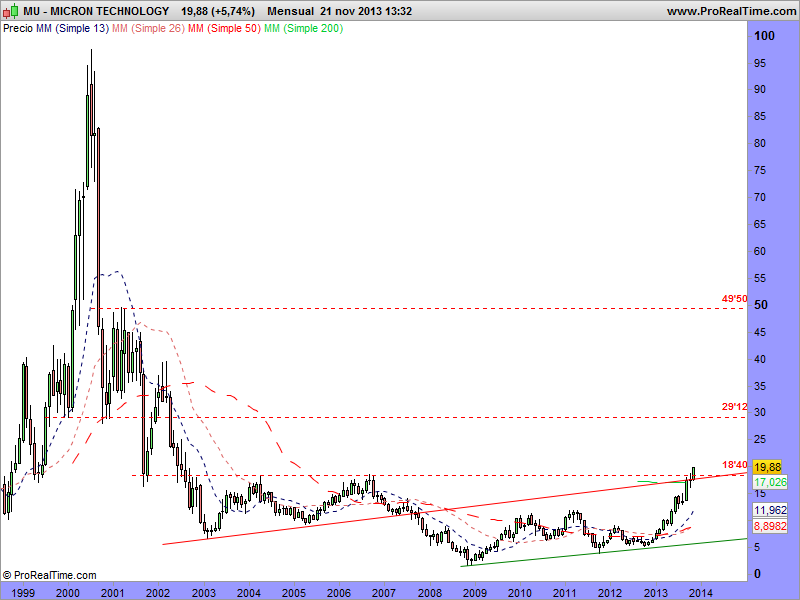Click the yellow 19,88 current price tag
The height and width of the screenshot is (600, 800).
point(767,467)
